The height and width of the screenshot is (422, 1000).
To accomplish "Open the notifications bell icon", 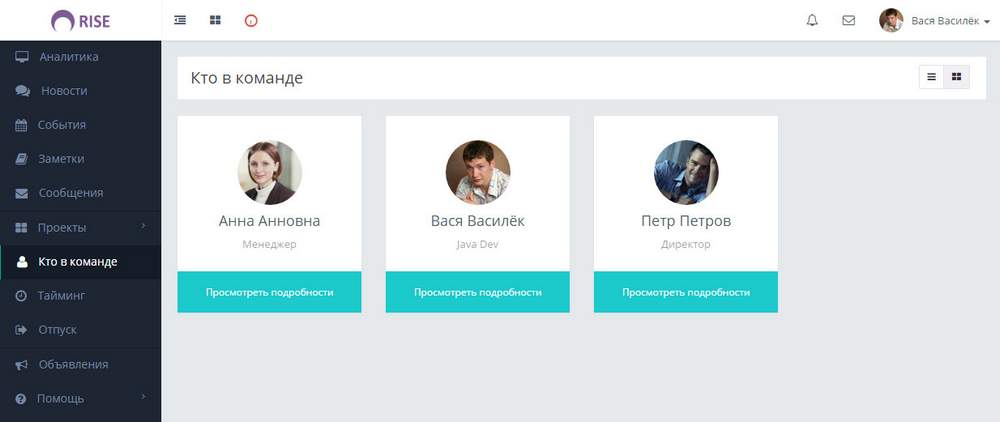I will 812,20.
